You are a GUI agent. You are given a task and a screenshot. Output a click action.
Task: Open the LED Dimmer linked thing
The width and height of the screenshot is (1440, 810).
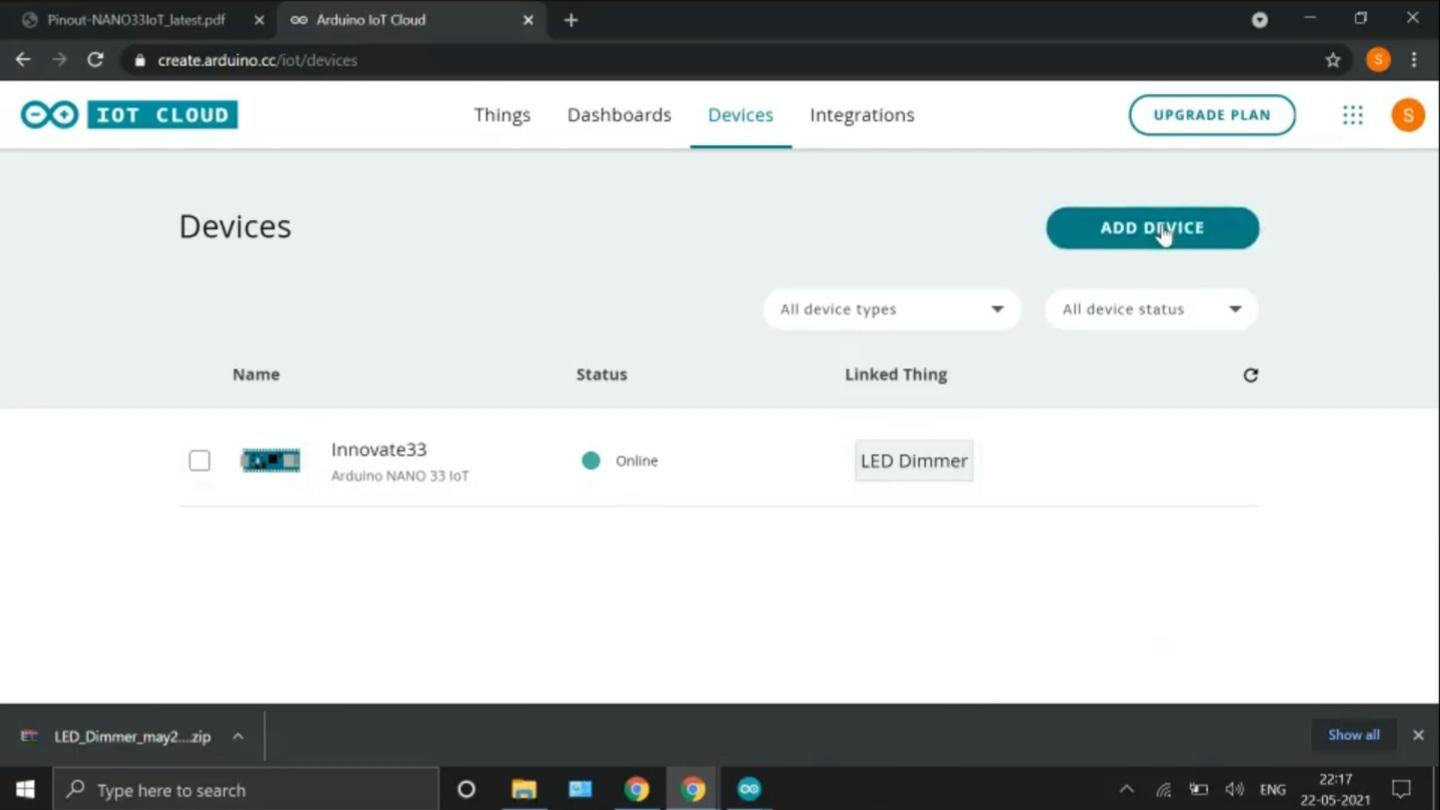point(914,461)
